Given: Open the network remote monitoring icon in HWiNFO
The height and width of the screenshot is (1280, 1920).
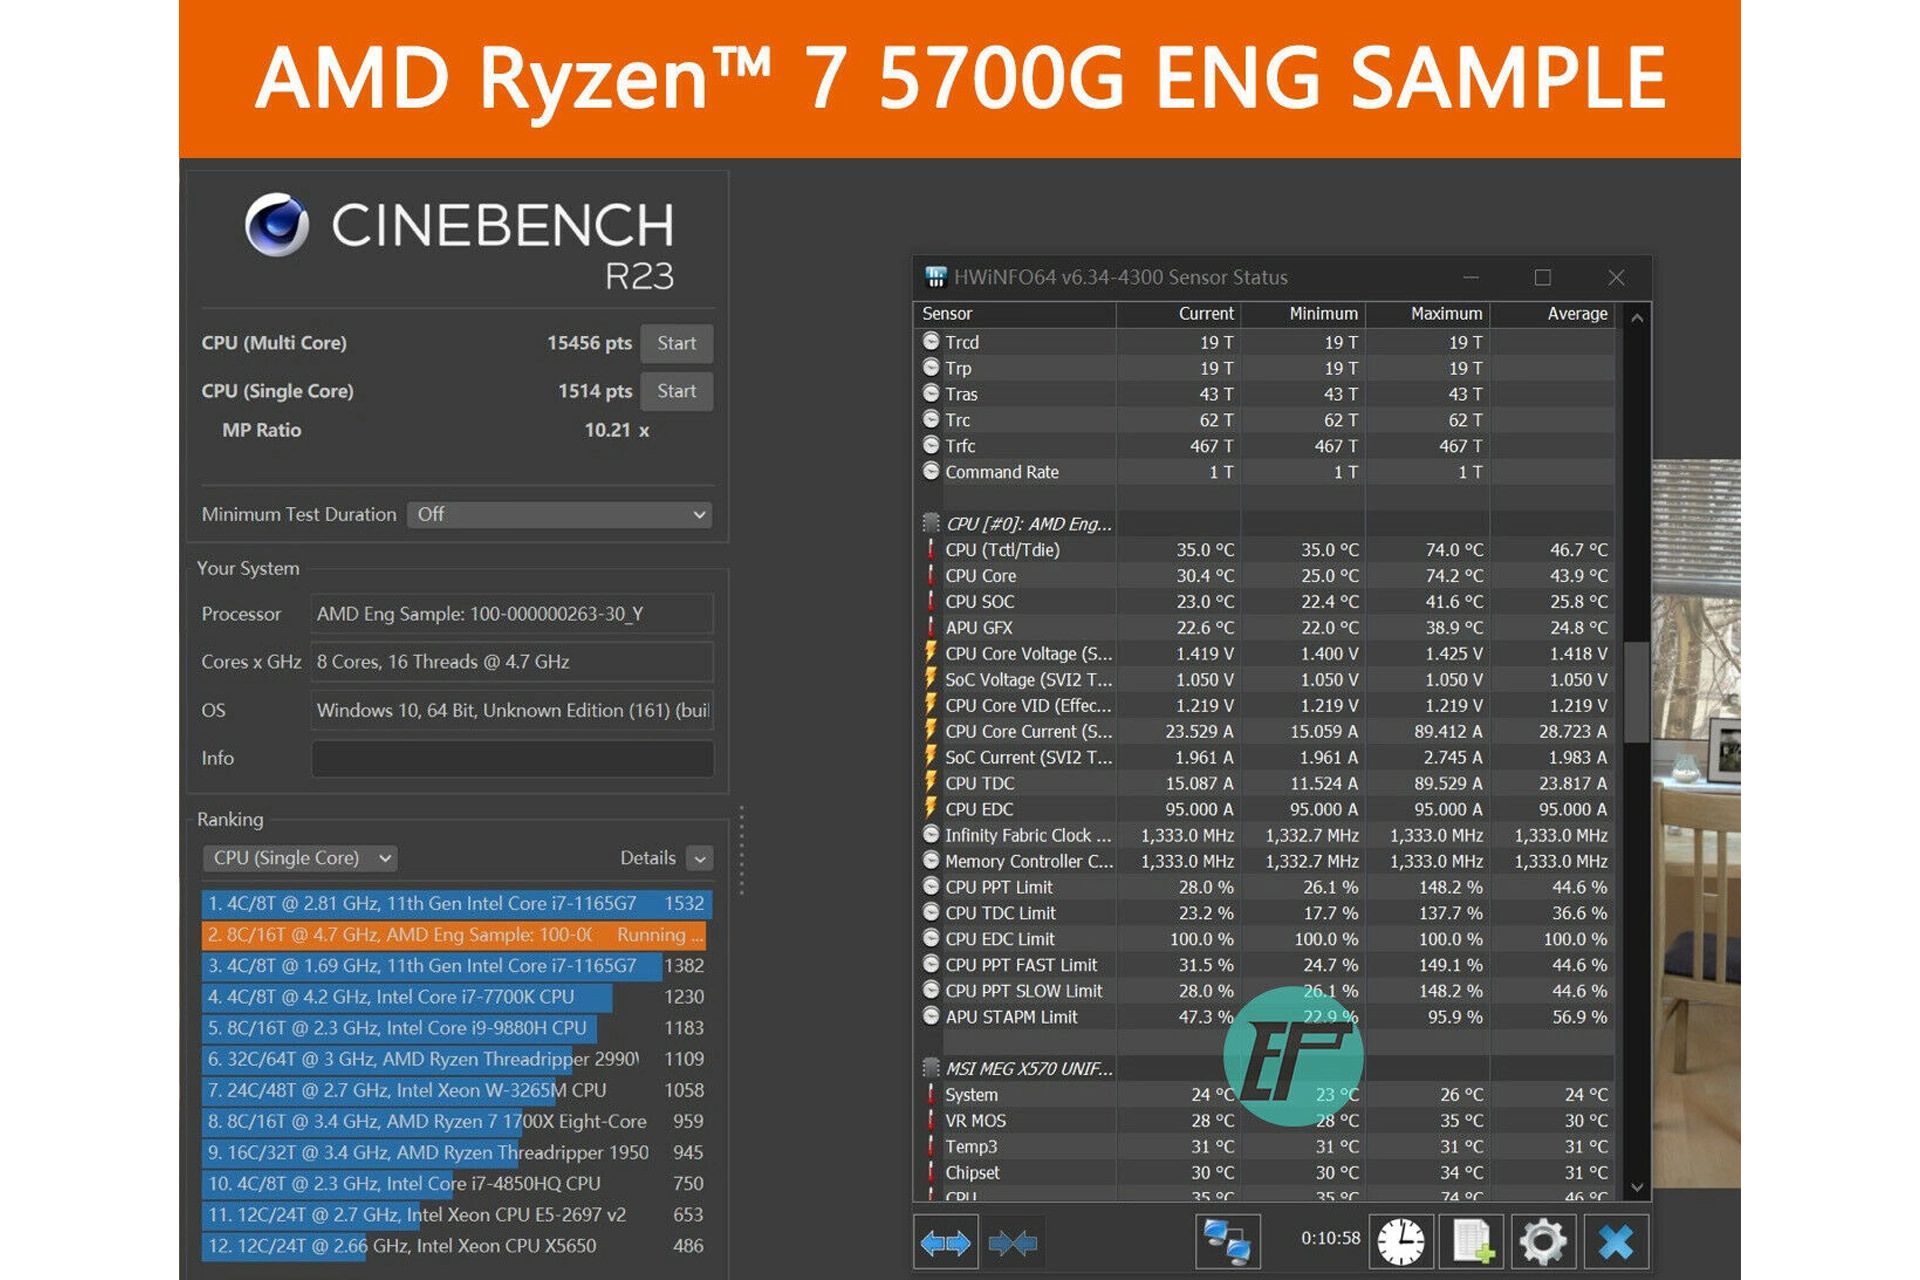Looking at the screenshot, I should click(x=1228, y=1243).
